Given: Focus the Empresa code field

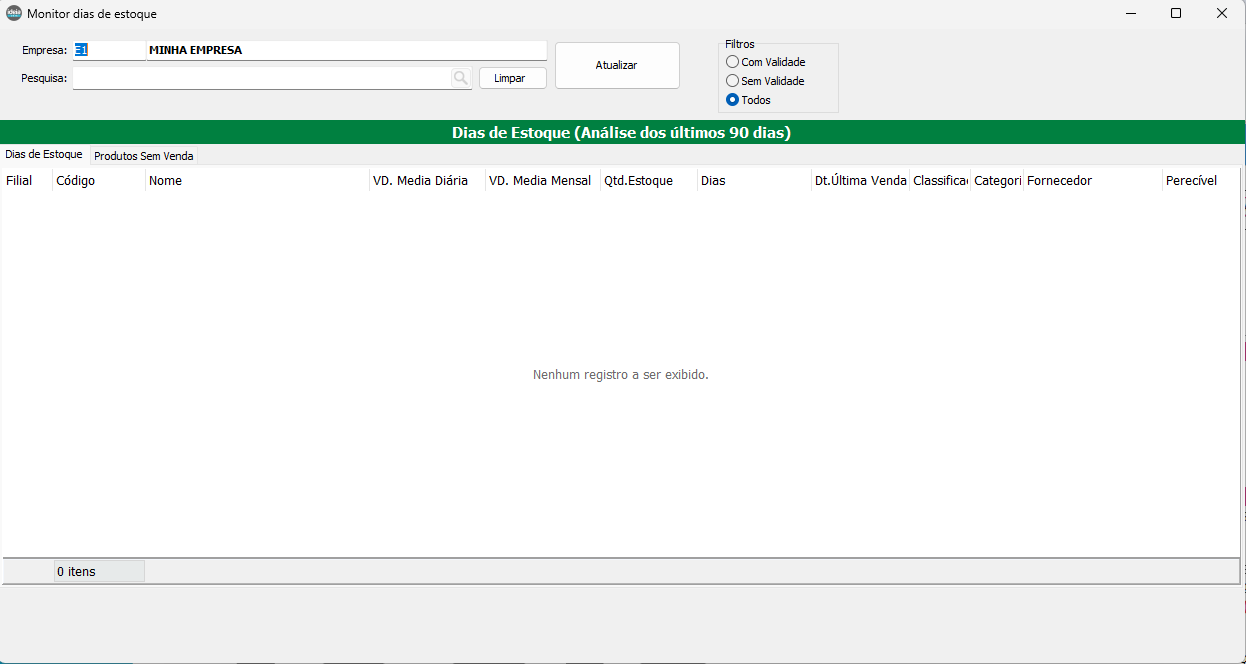Looking at the screenshot, I should pos(108,50).
